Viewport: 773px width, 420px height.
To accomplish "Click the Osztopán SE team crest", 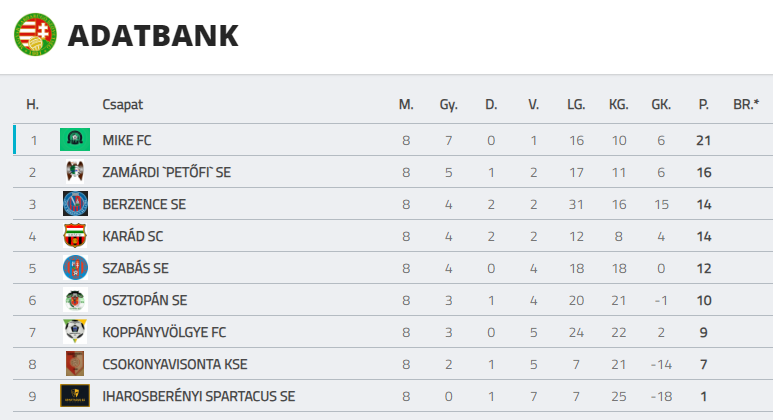I will tap(75, 300).
